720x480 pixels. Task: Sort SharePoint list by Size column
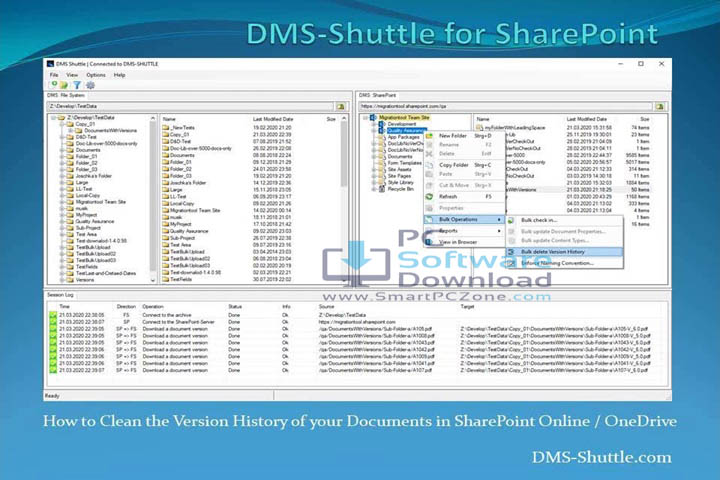tap(645, 119)
